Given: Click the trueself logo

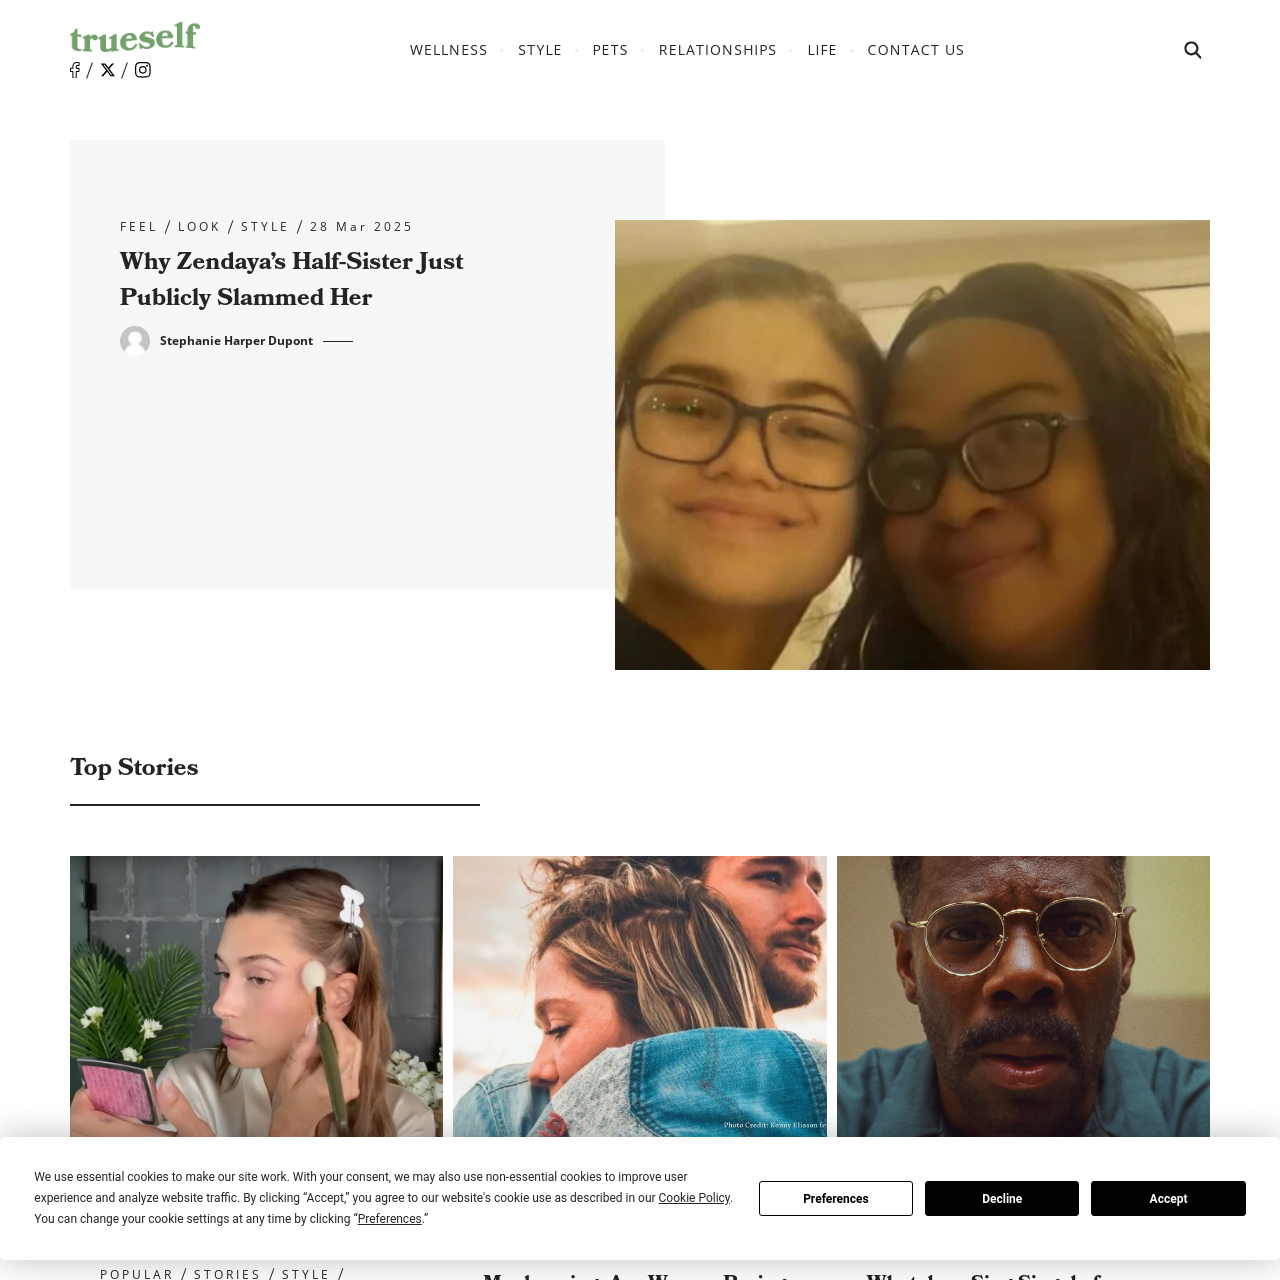Looking at the screenshot, I should coord(135,37).
